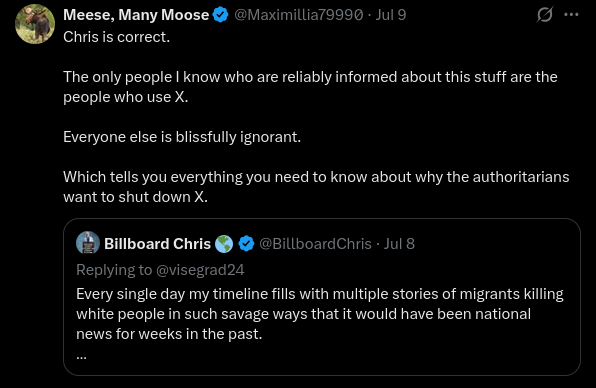Open the @Maximillia79990 handle

coord(299,15)
